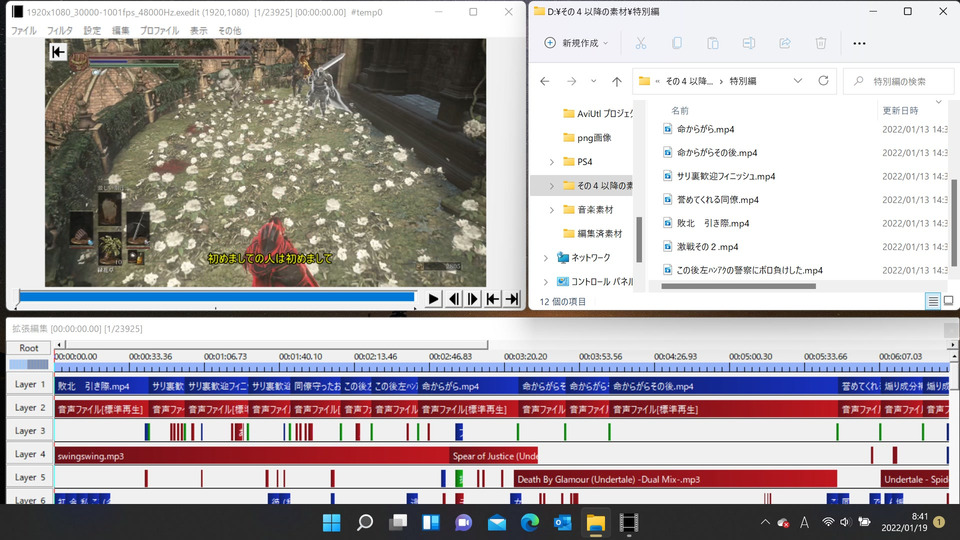This screenshot has height=540, width=960.
Task: Open the 編集 menu in AviUtl
Action: (121, 31)
